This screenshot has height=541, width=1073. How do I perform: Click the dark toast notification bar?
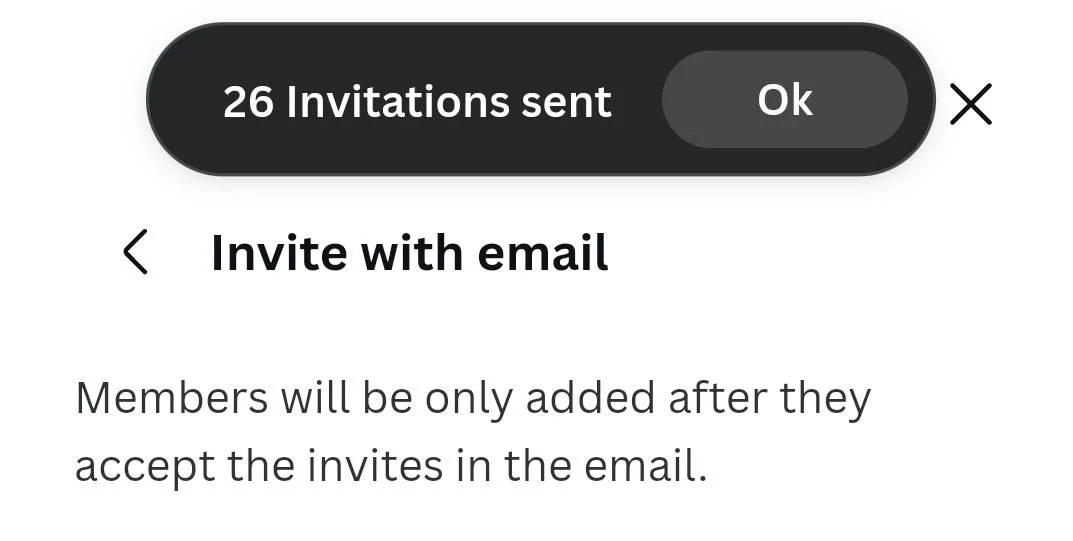pos(541,99)
